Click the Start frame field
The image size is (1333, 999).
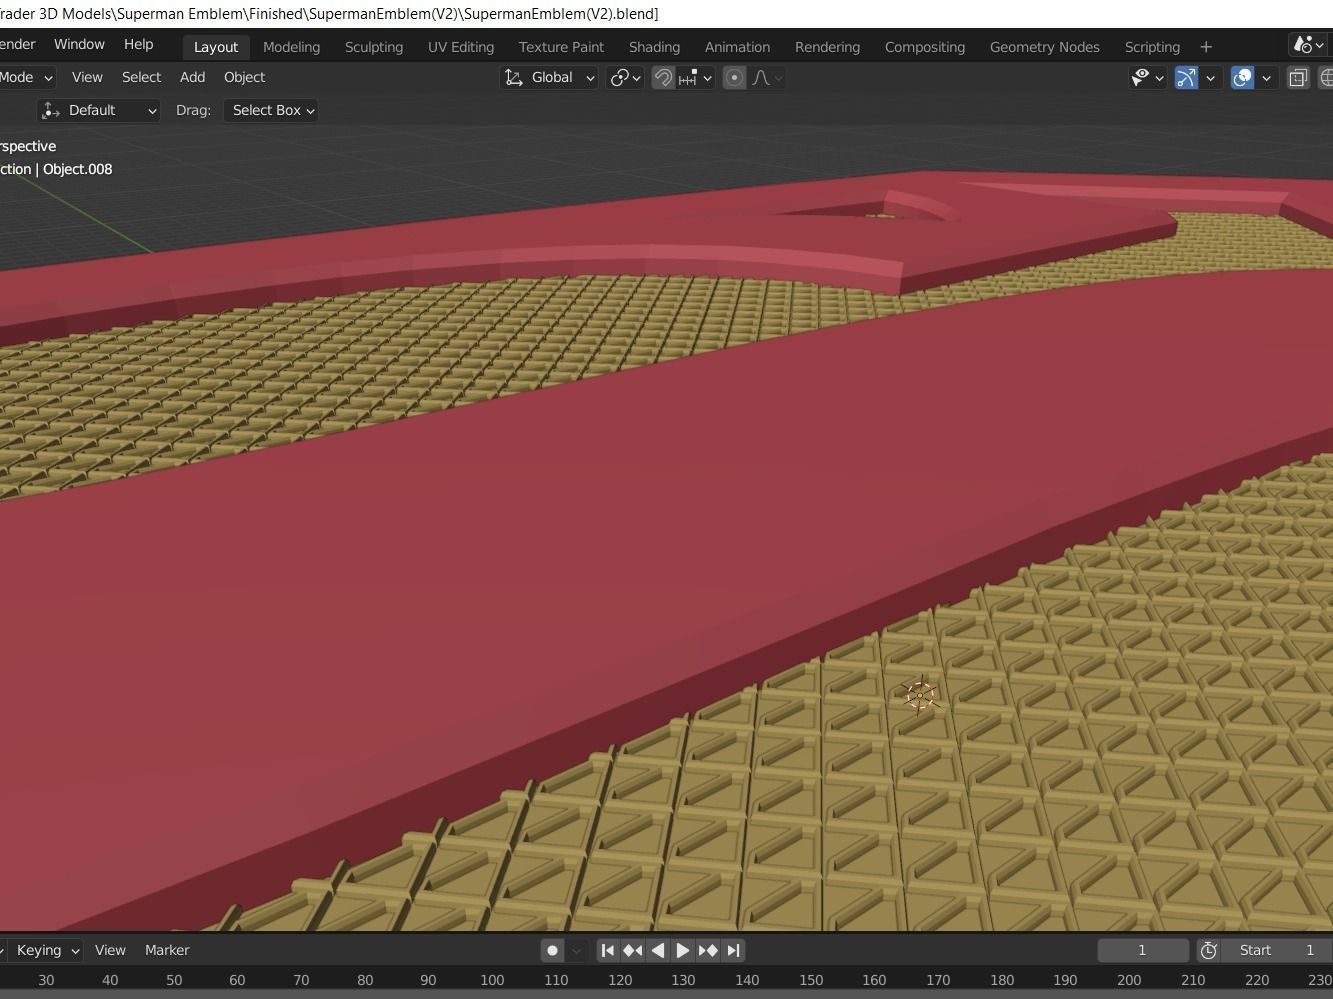[1277, 950]
